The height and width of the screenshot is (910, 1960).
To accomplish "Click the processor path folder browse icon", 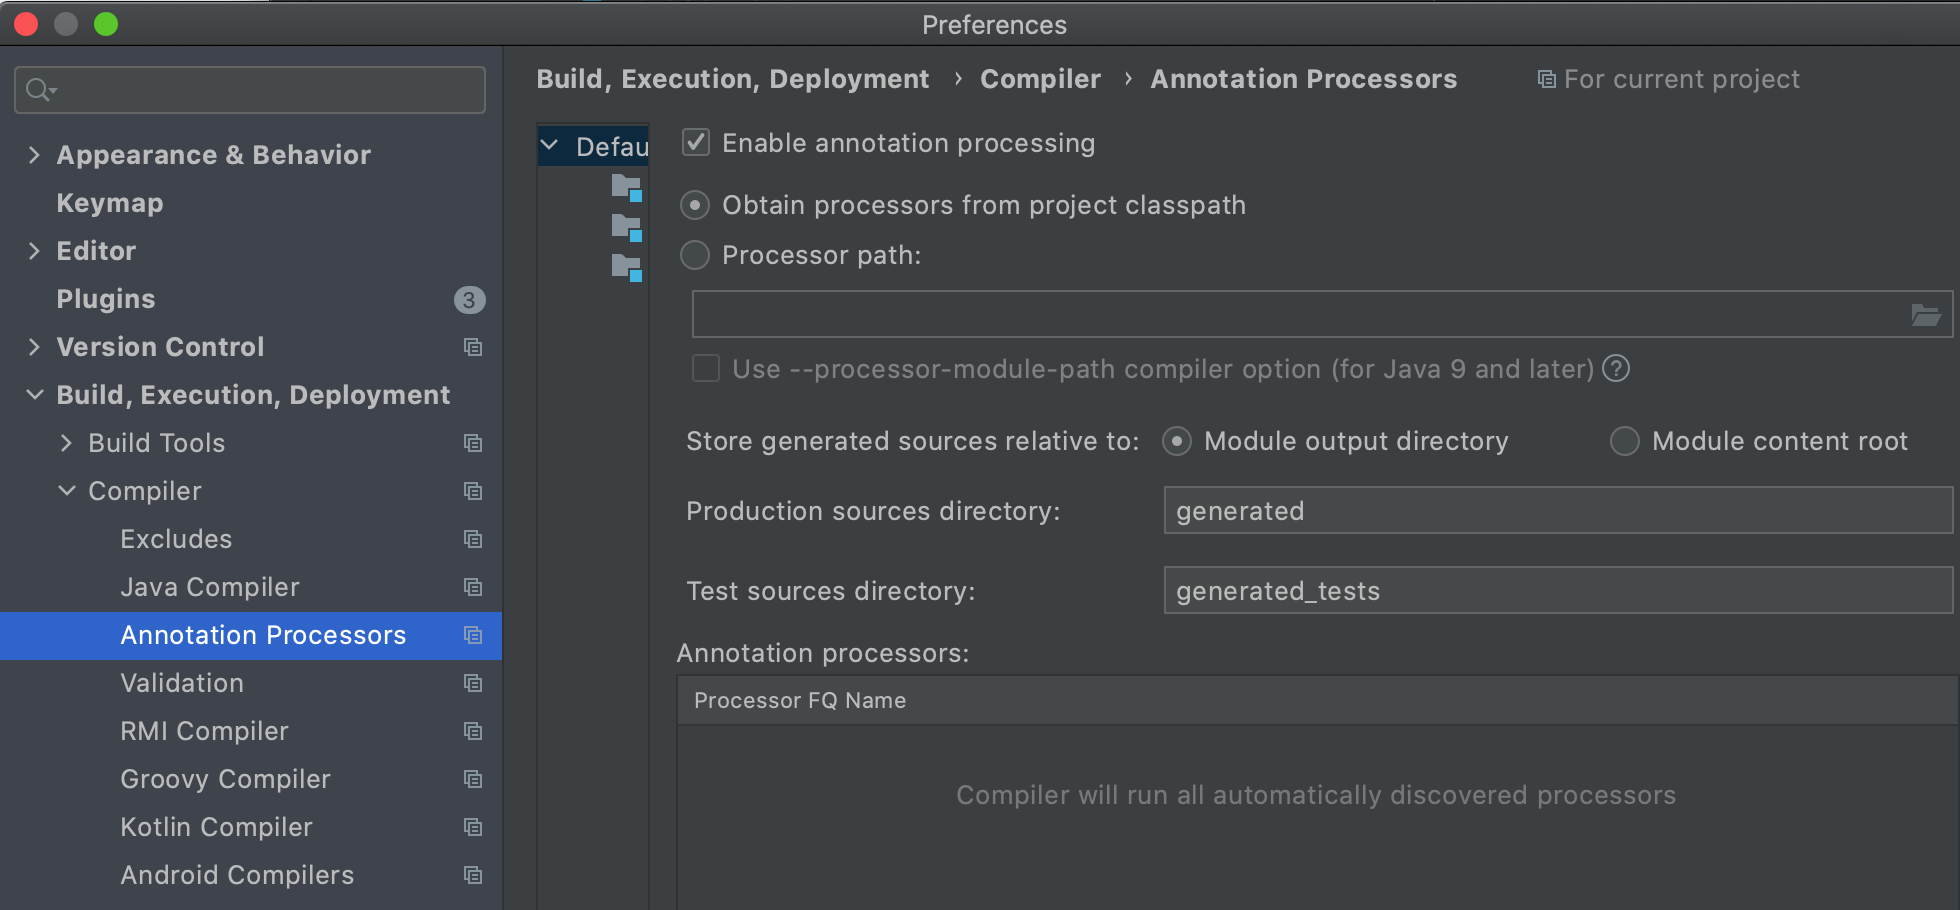I will [x=1925, y=315].
